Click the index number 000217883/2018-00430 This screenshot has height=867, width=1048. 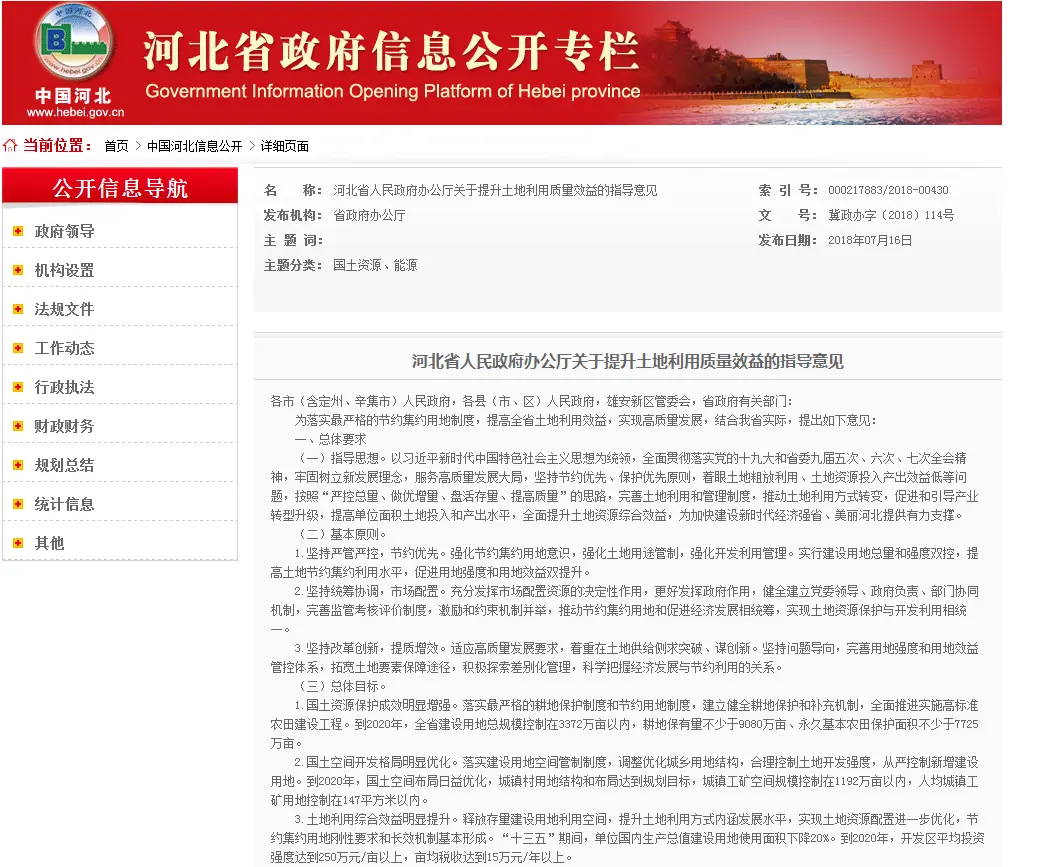click(x=888, y=190)
